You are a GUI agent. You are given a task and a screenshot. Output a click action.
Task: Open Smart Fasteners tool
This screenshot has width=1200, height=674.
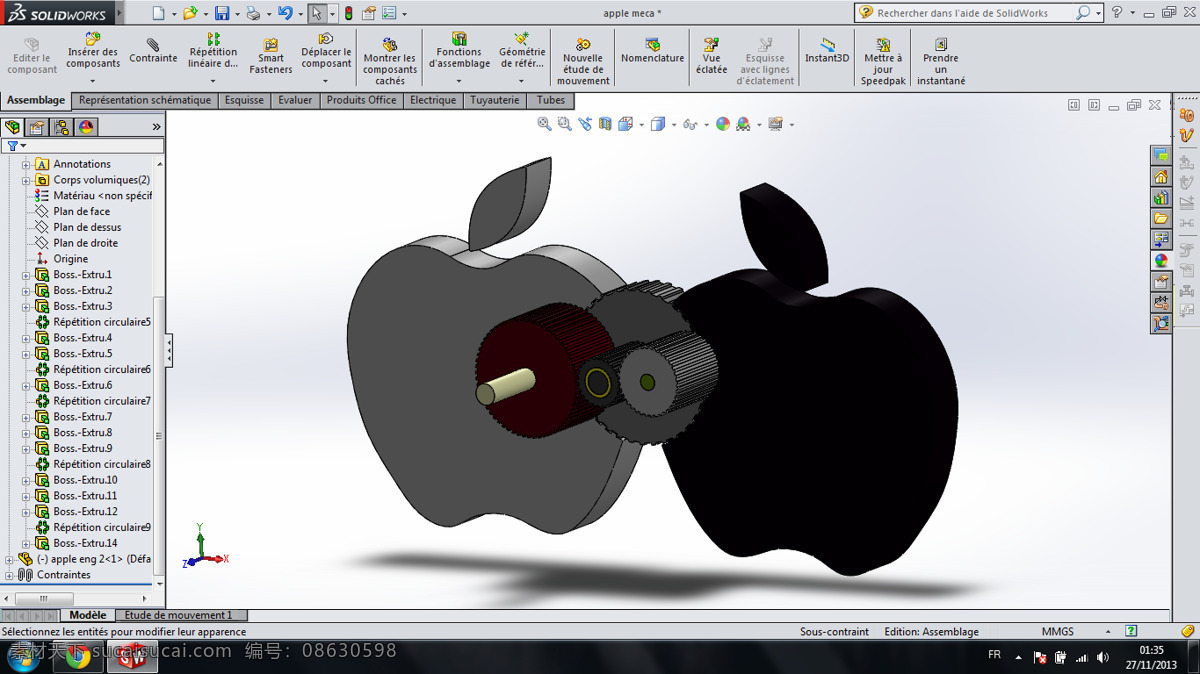click(271, 56)
